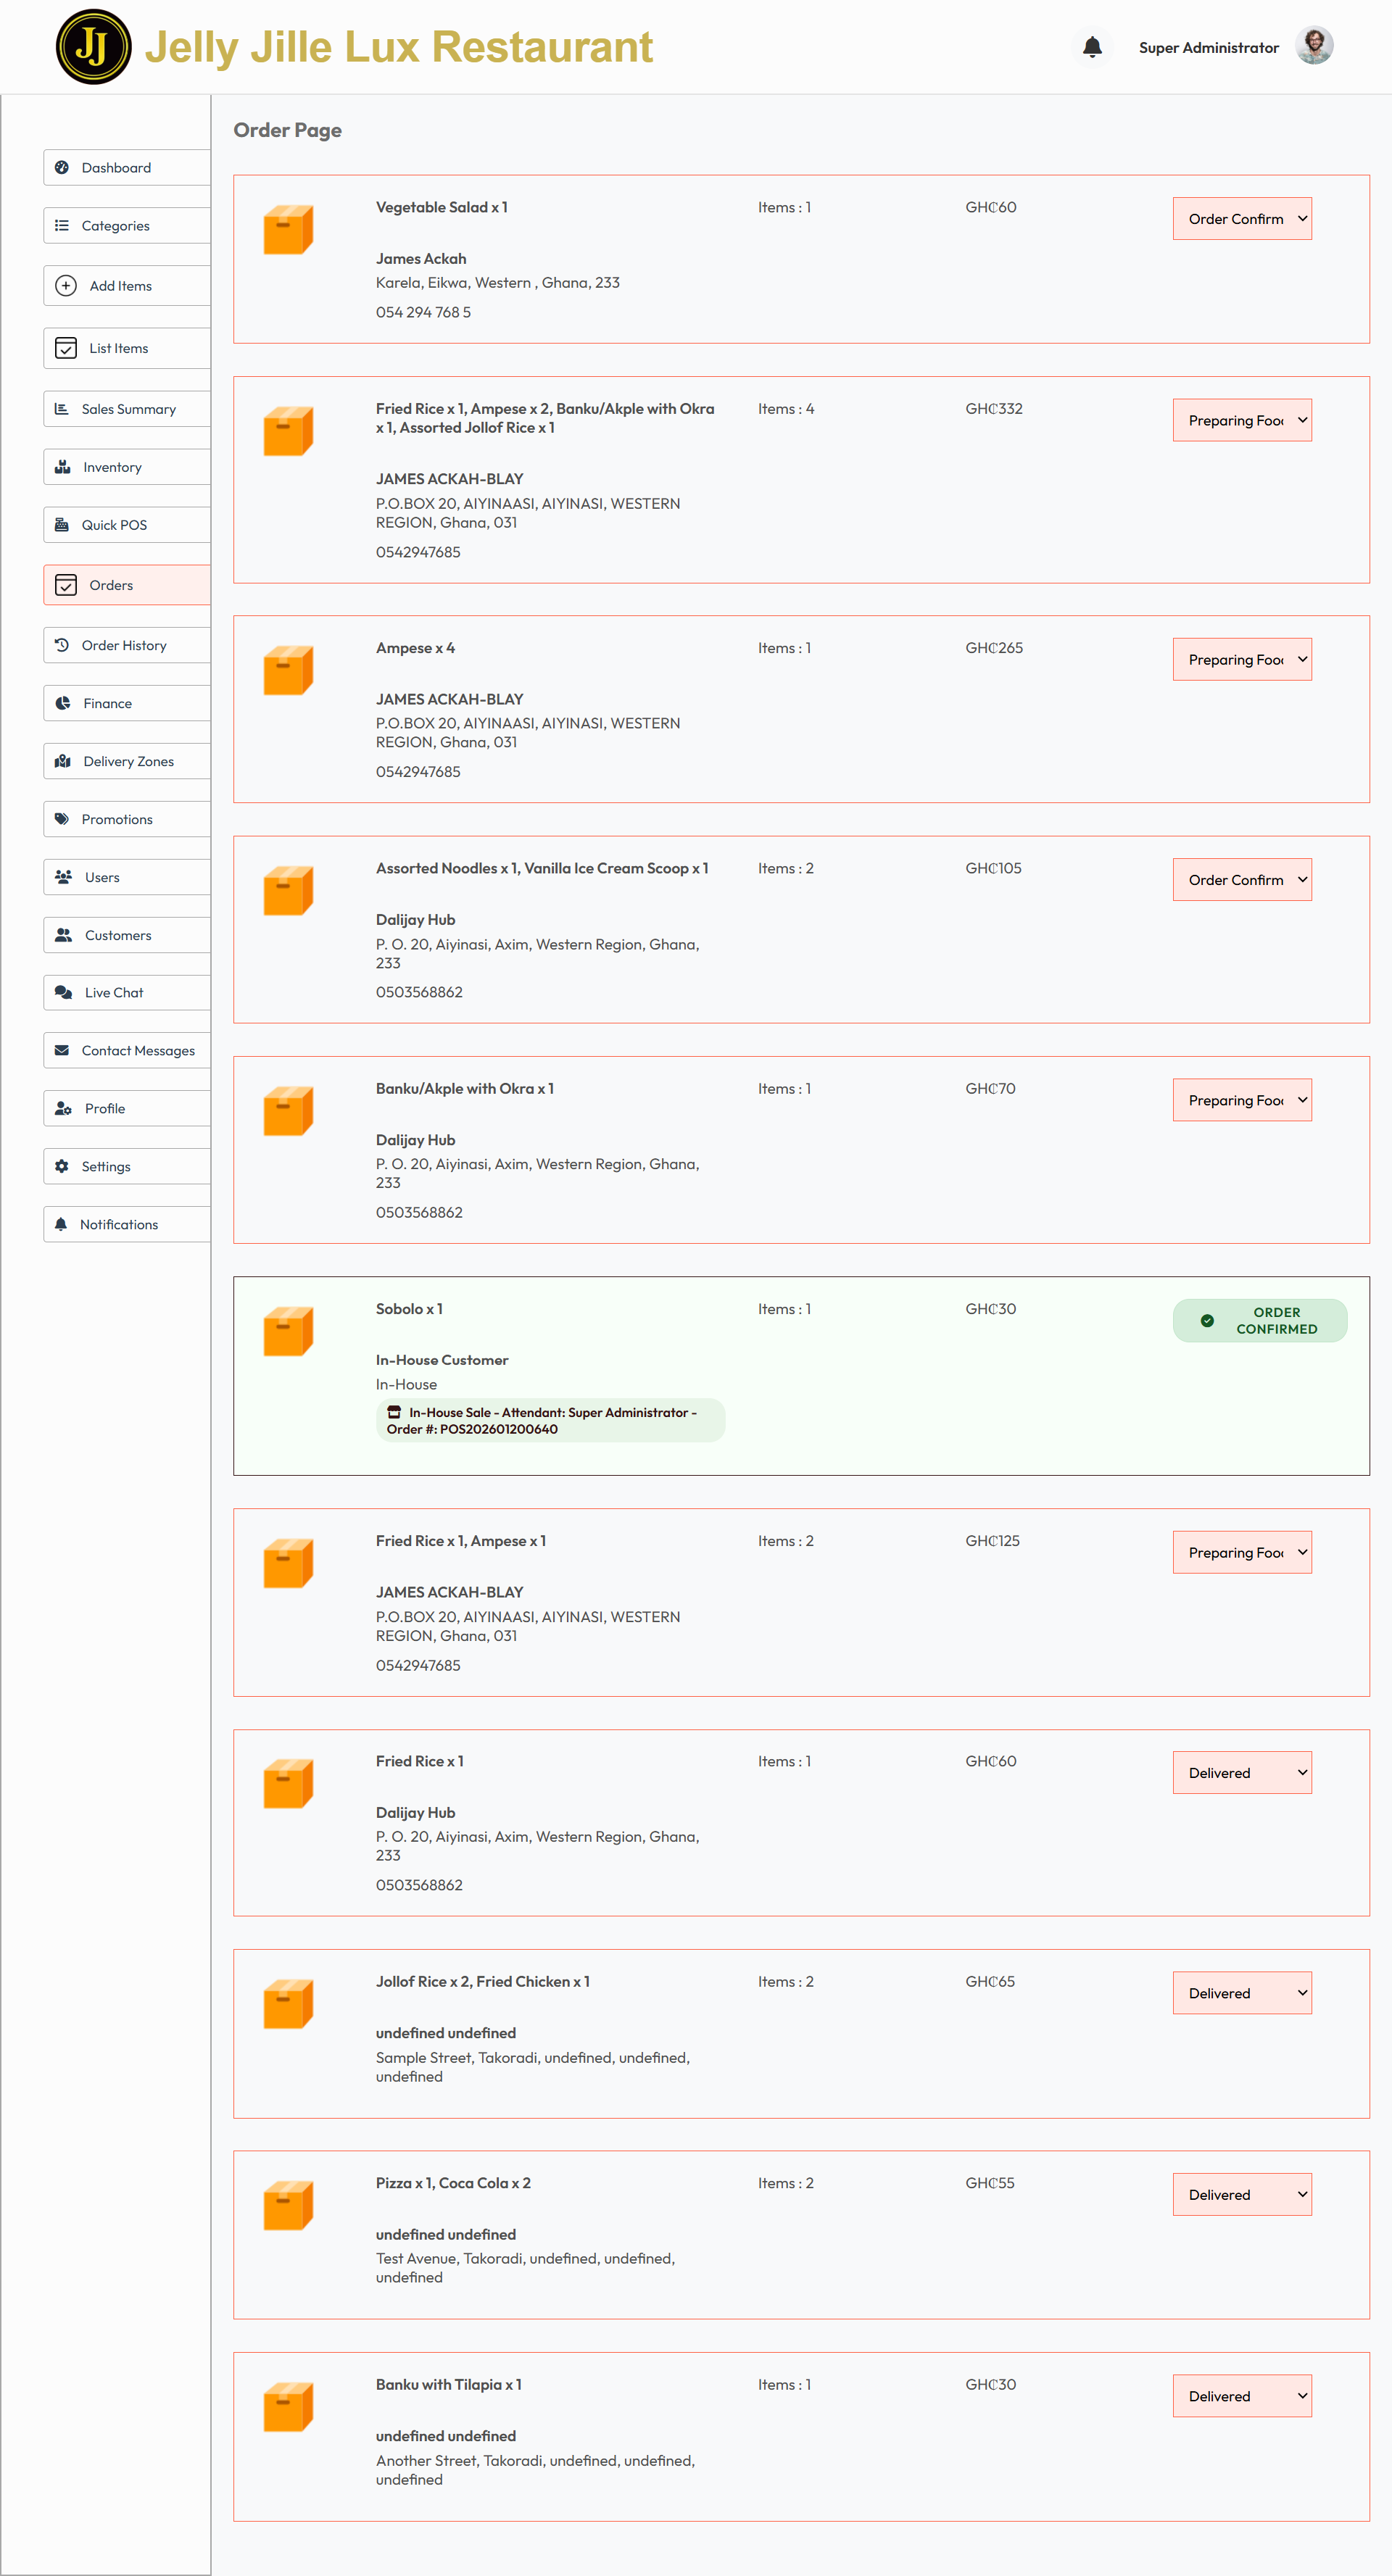Click the Add Items plus-circle icon
The height and width of the screenshot is (2576, 1392).
click(66, 286)
